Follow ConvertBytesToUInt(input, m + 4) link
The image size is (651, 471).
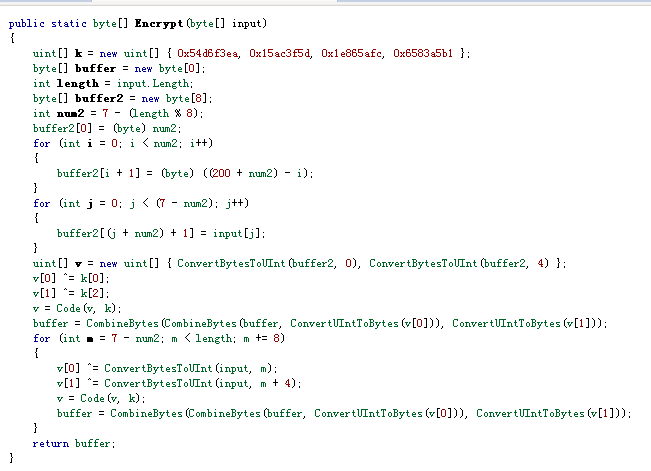click(200, 383)
